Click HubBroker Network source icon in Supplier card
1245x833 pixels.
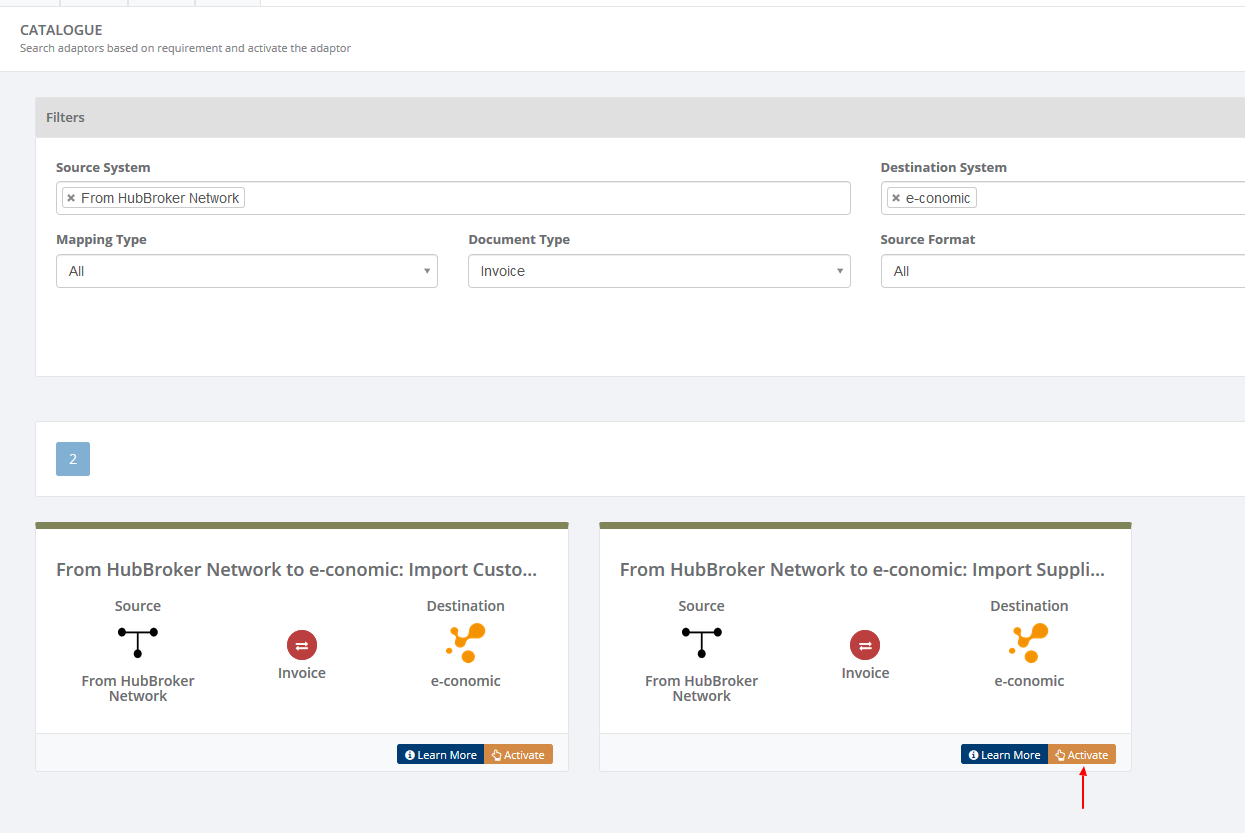click(702, 642)
